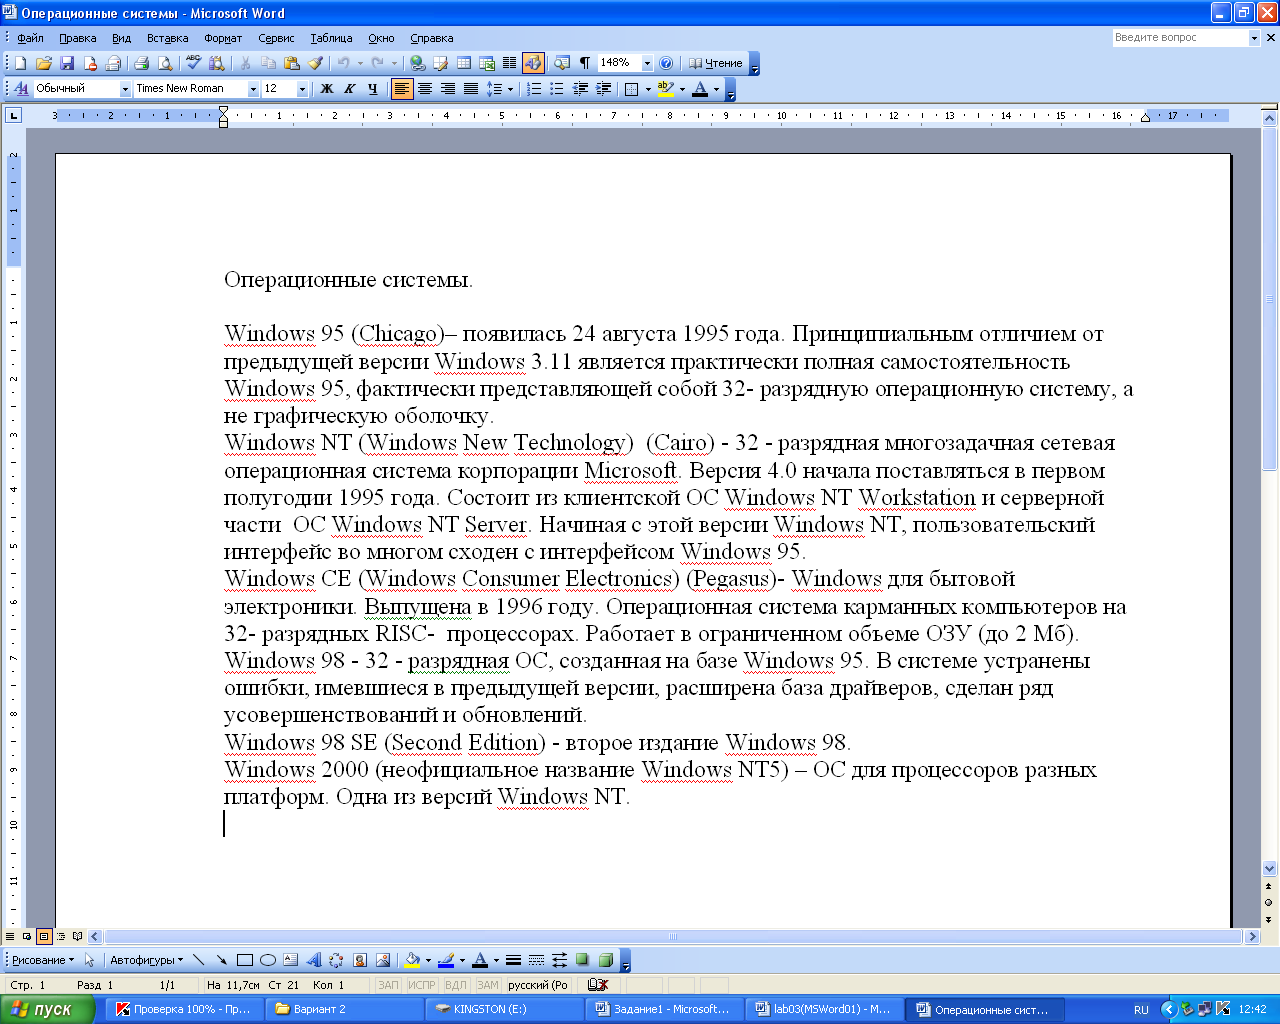Open the Document Map icon

tap(562, 63)
